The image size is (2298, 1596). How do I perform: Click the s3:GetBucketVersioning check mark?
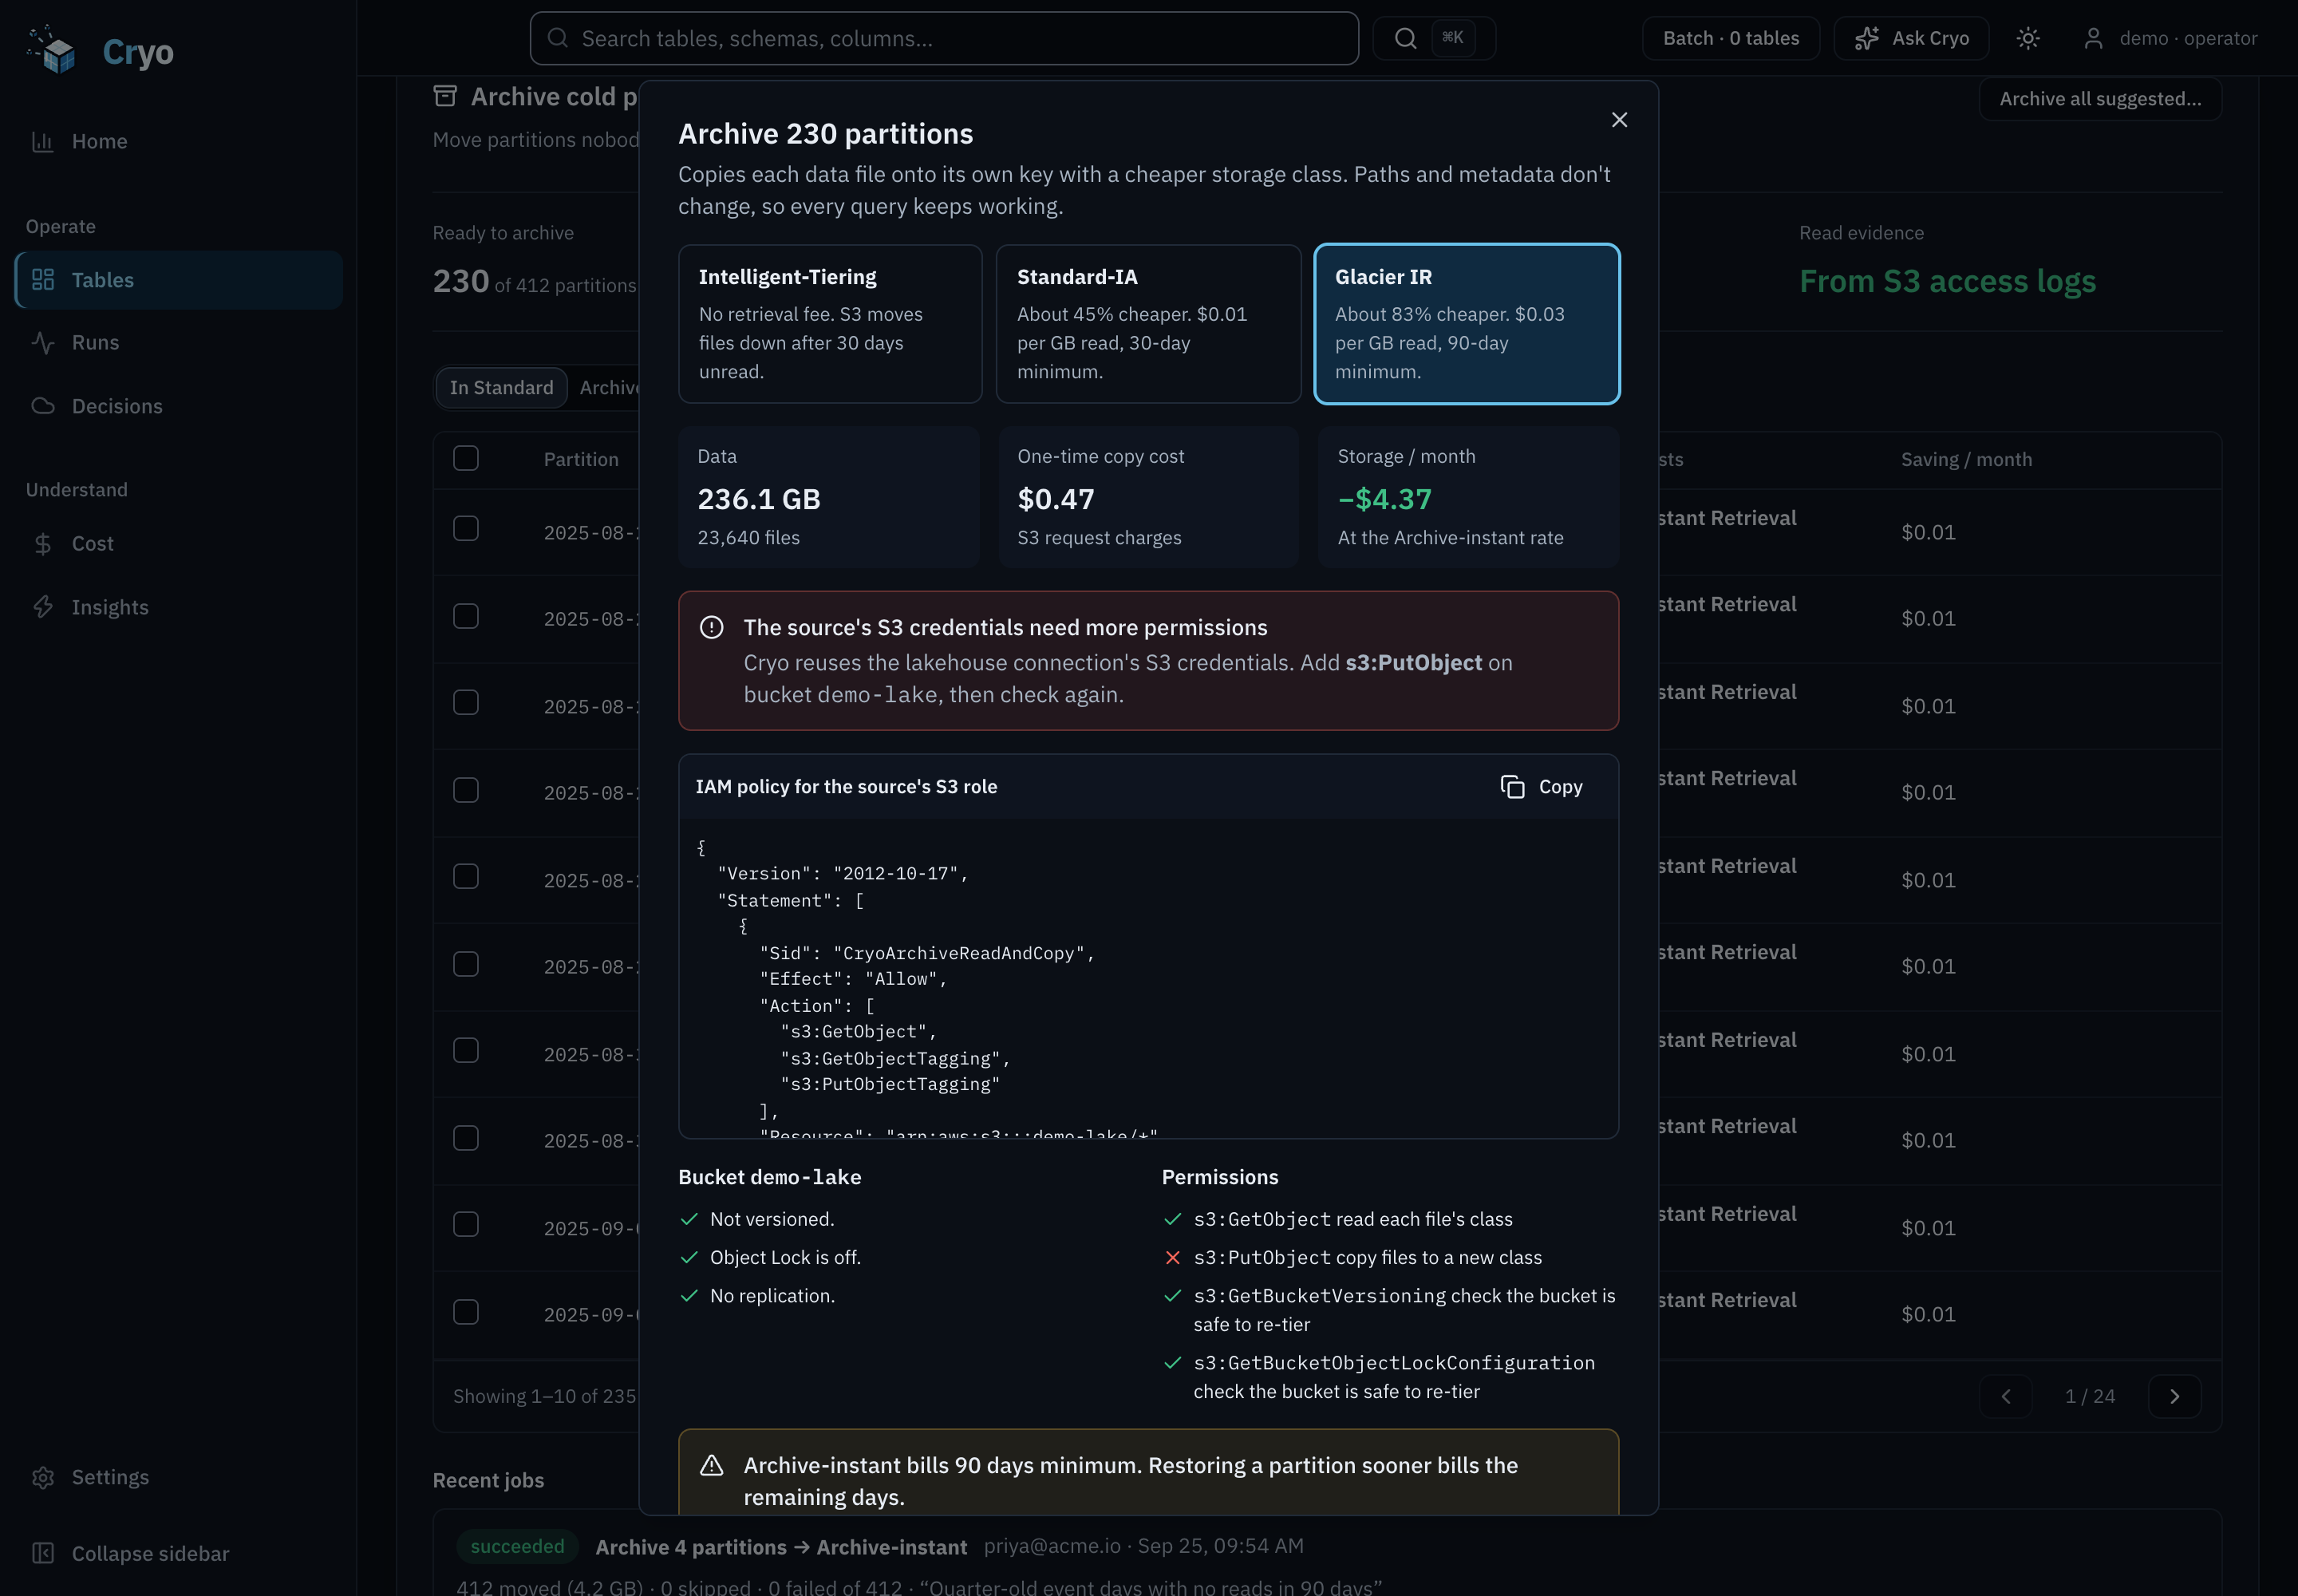tap(1173, 1295)
